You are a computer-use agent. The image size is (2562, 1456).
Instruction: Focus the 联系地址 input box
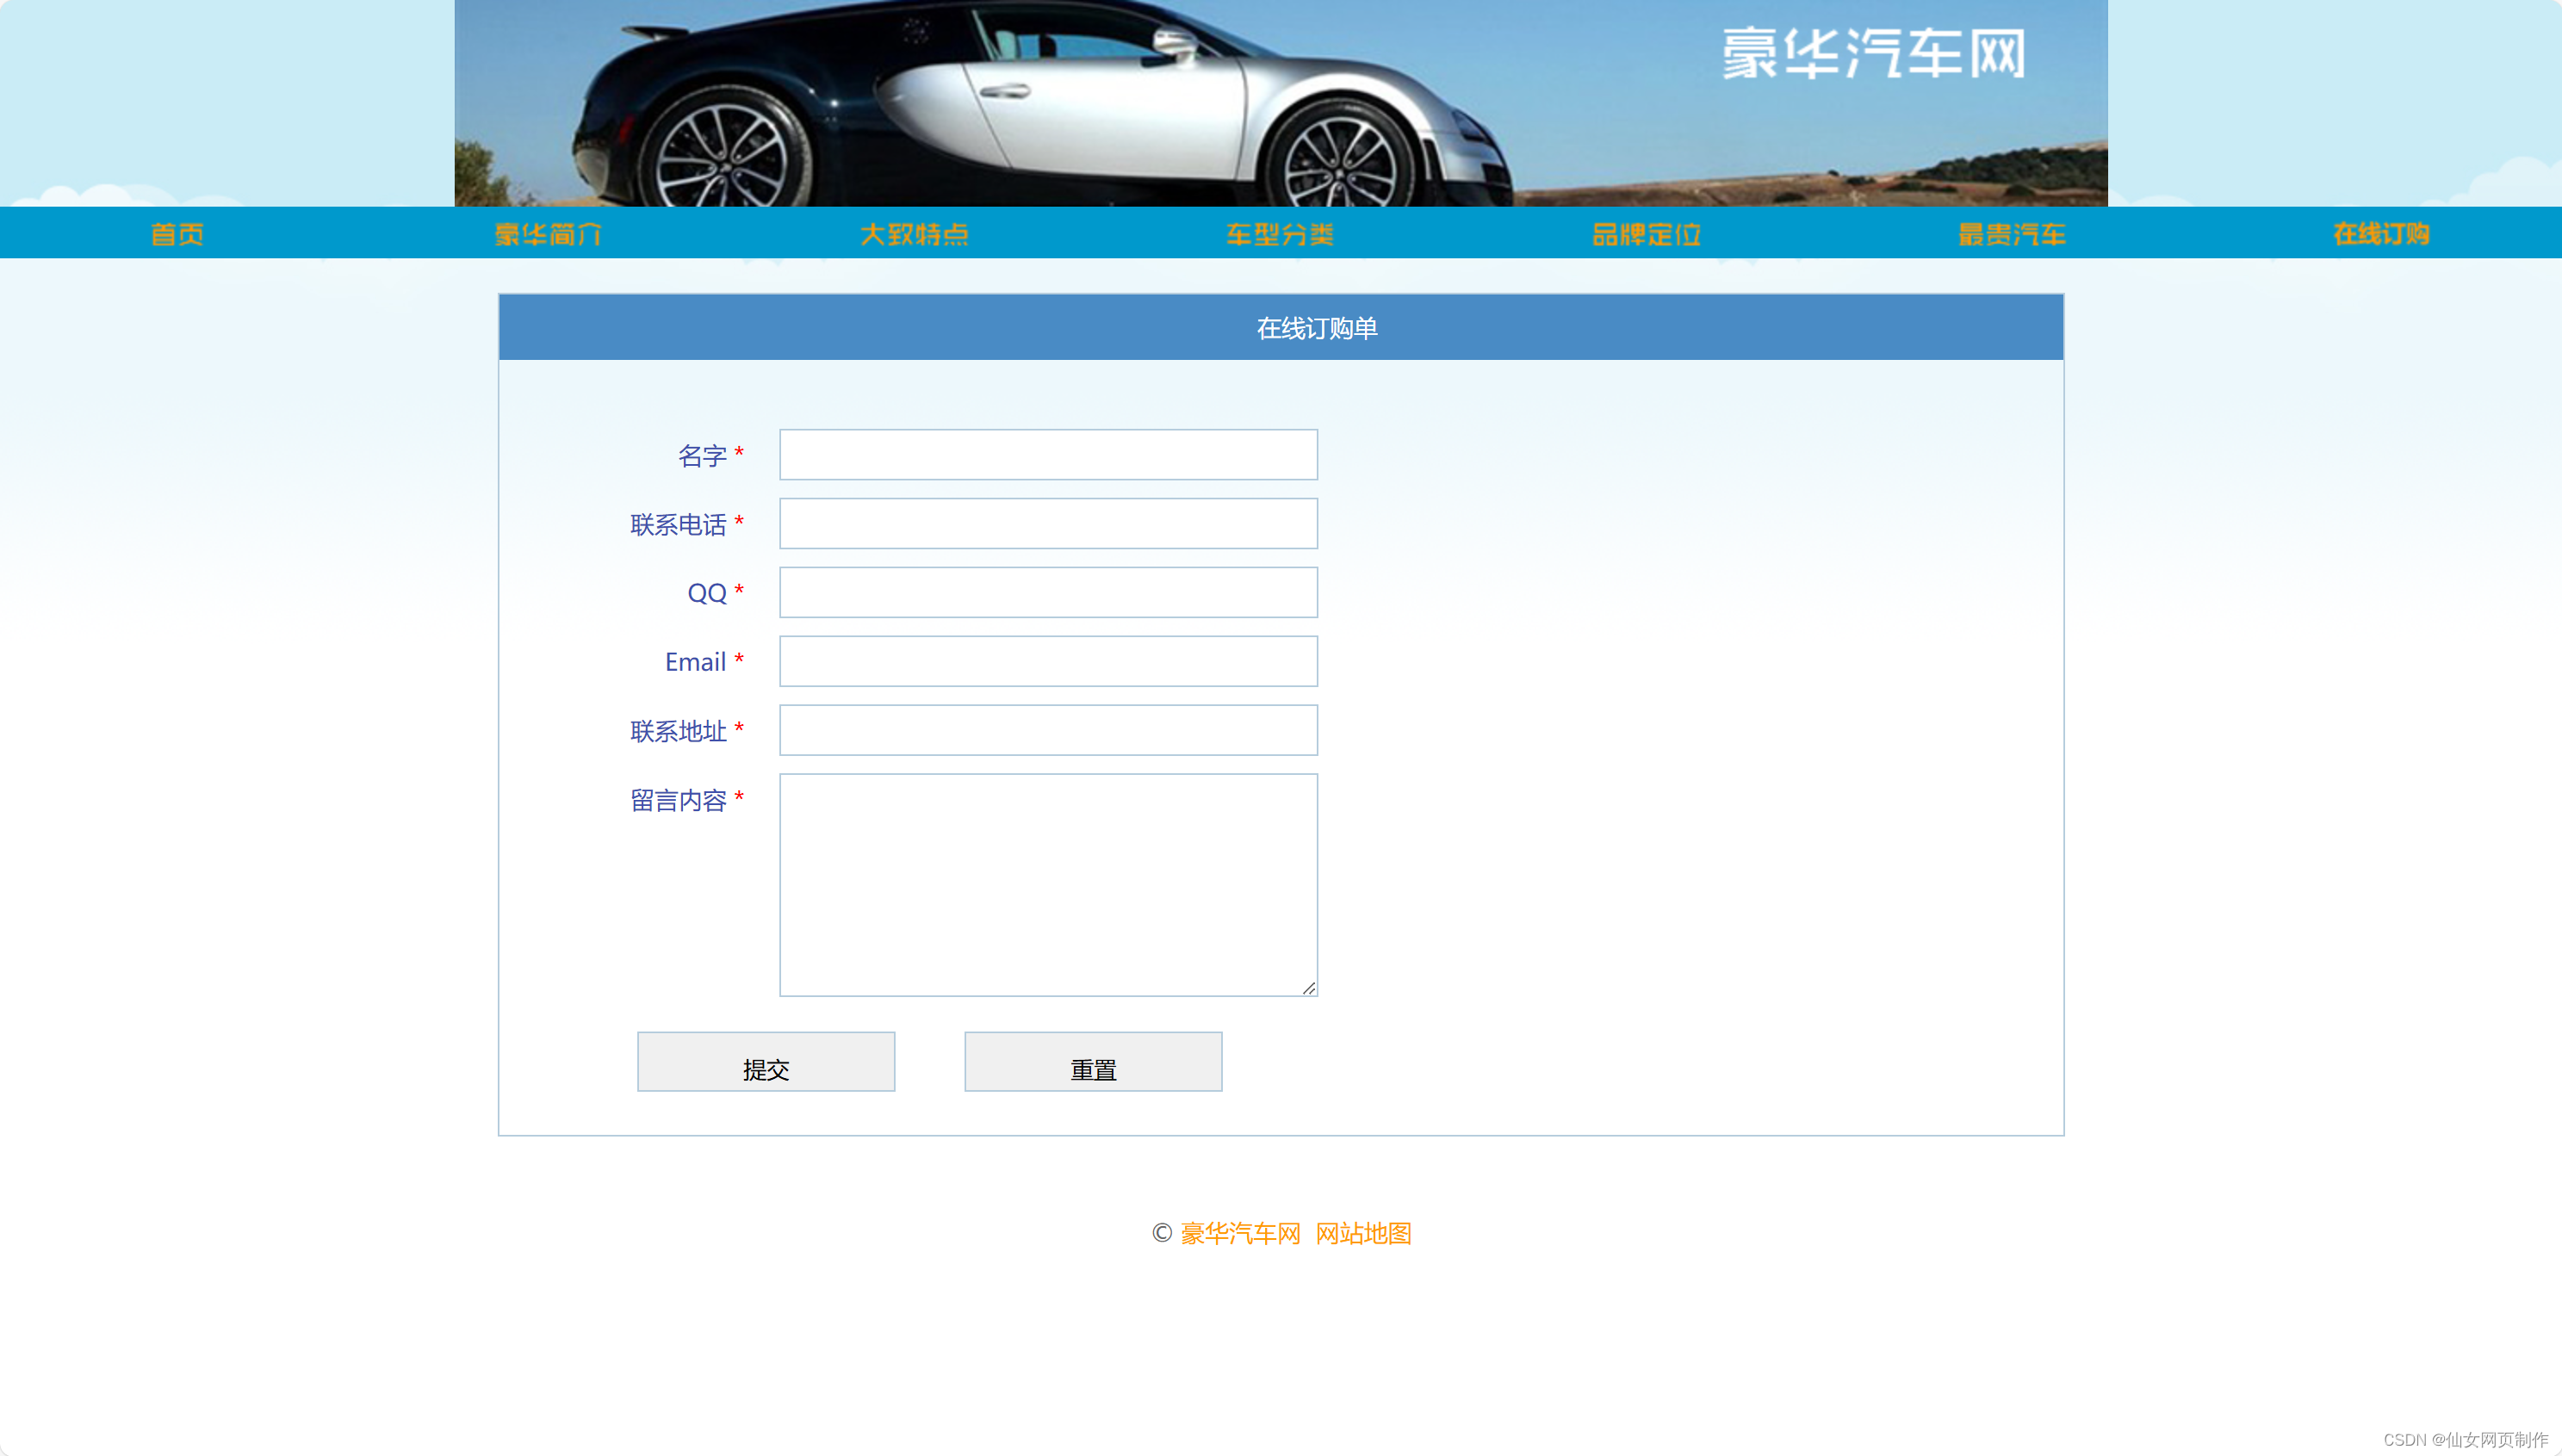coord(1048,730)
